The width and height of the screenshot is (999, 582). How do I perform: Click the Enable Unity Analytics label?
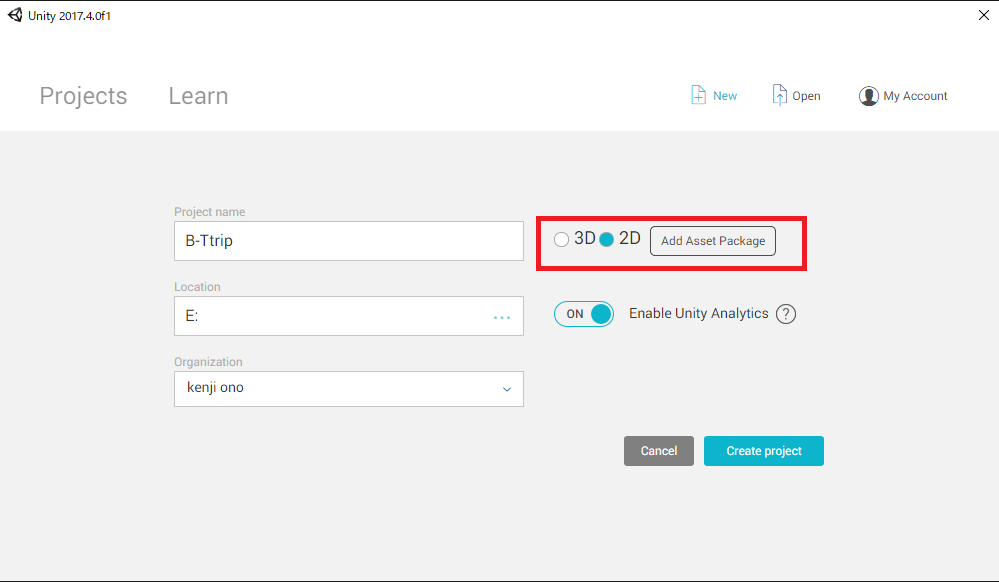pyautogui.click(x=698, y=314)
